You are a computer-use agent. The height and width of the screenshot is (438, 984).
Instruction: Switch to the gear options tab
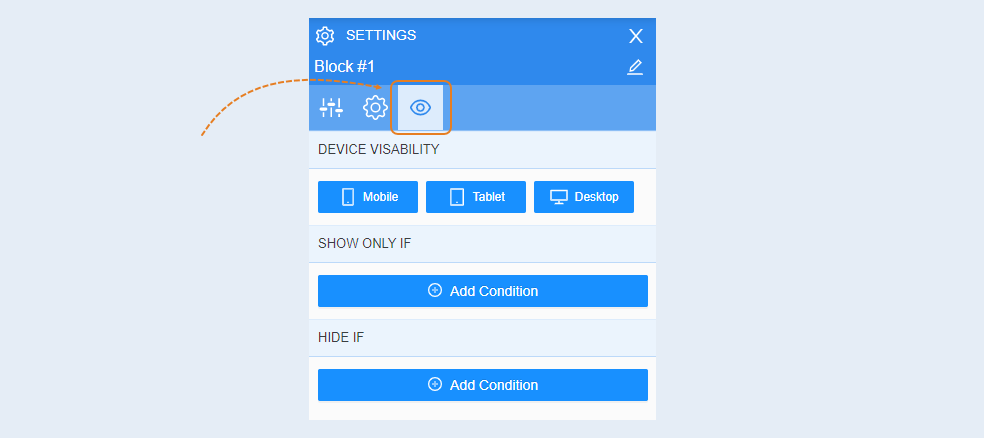point(375,108)
